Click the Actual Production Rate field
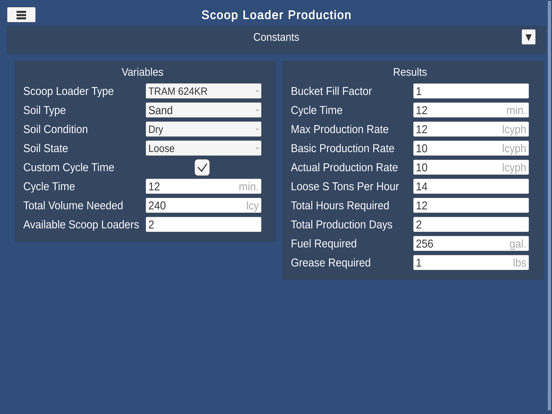The image size is (552, 414). (x=471, y=167)
